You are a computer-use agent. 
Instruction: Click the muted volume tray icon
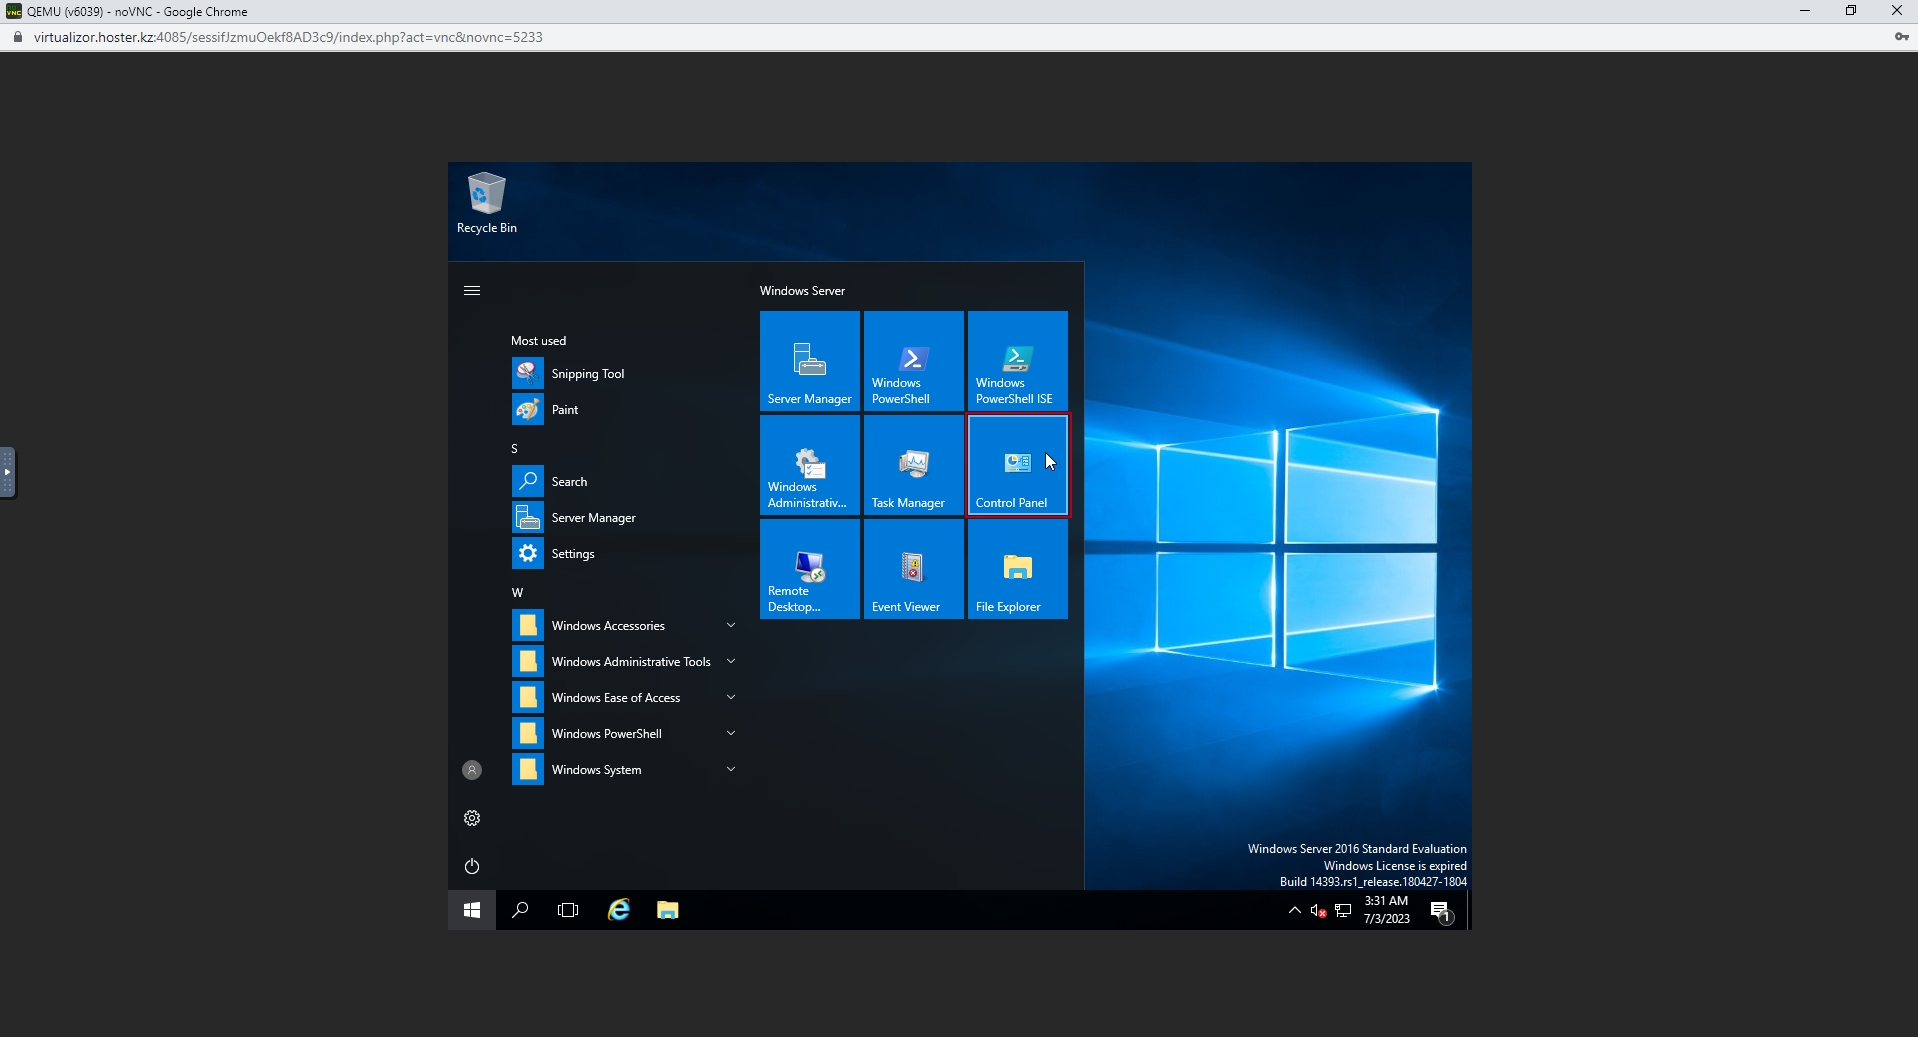(x=1319, y=910)
